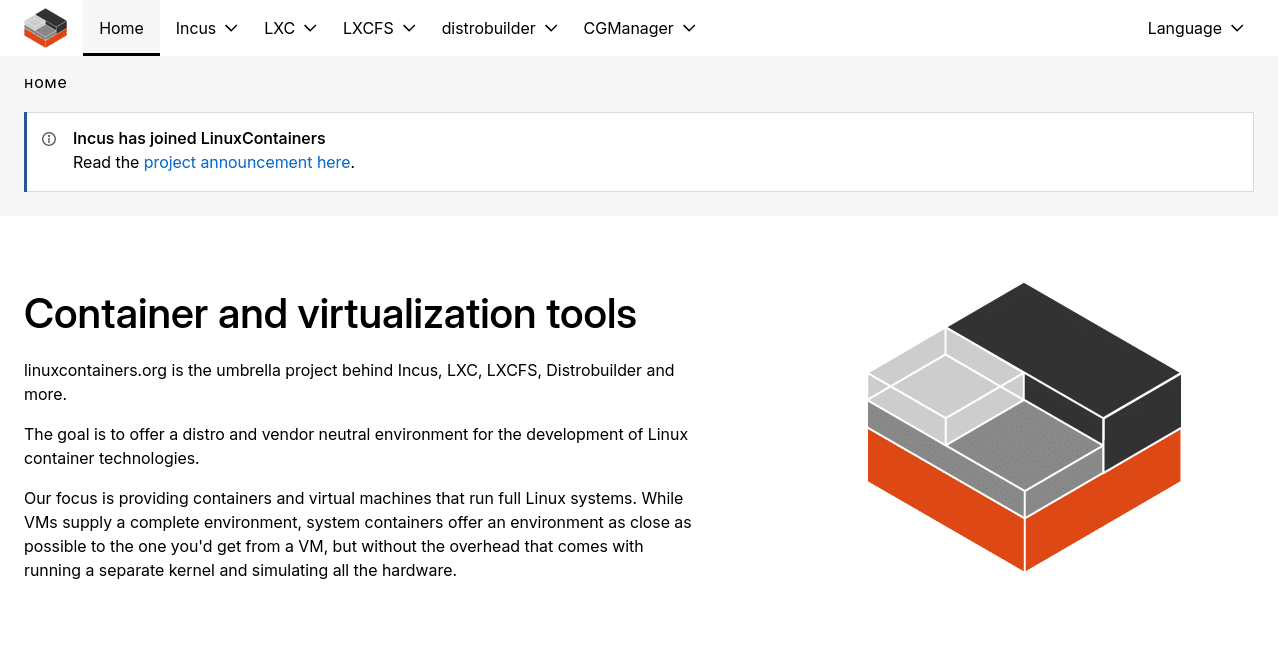This screenshot has width=1278, height=646.
Task: Click the chevron beside distrobuilder
Action: [551, 28]
